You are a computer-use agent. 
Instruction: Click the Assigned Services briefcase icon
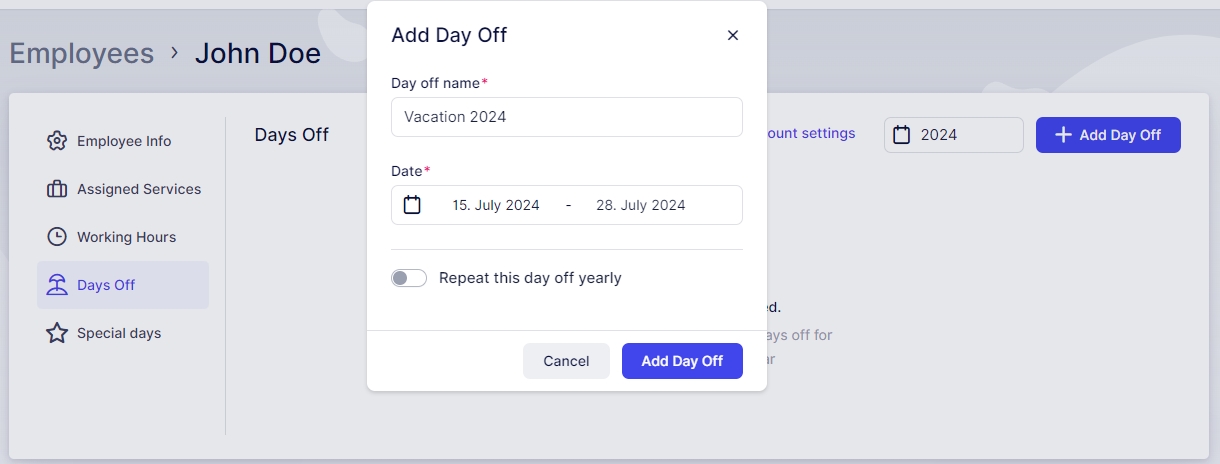click(57, 189)
